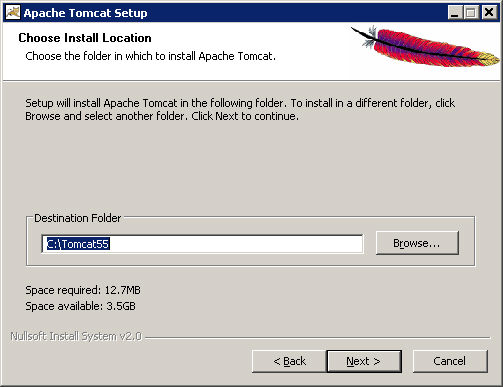Click the destination path text field
The image size is (503, 387).
coord(202,244)
